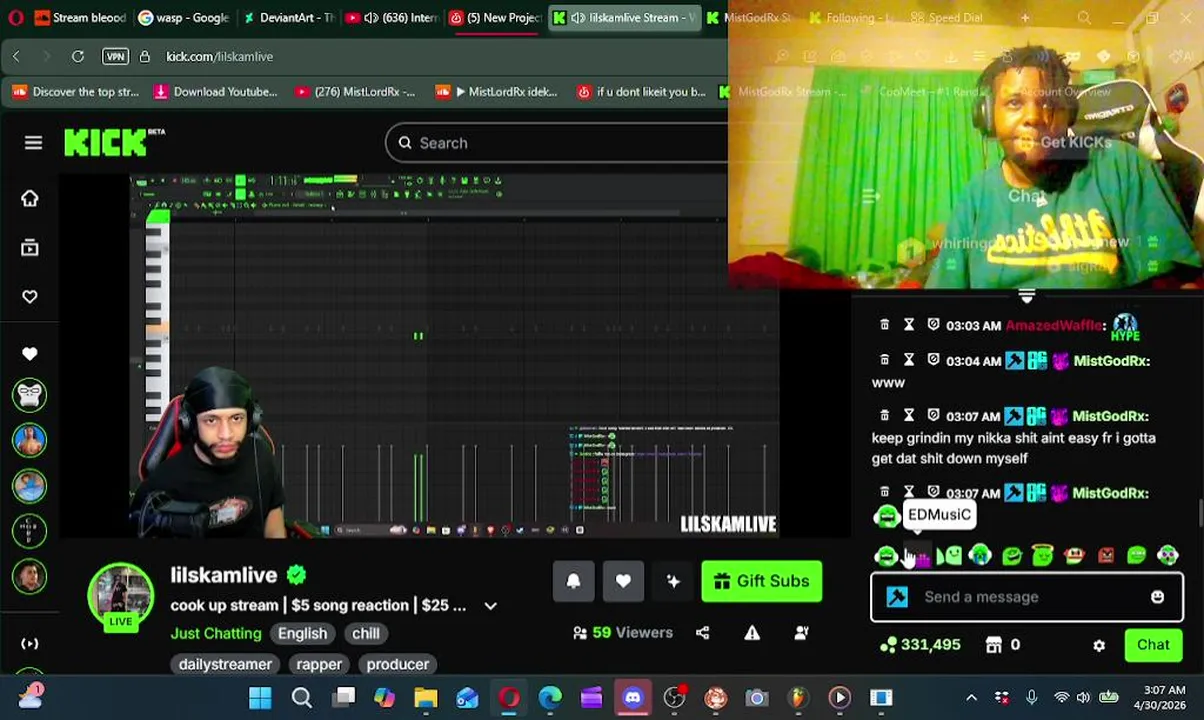The image size is (1204, 720).
Task: Click the share icon next to Viewers
Action: [x=702, y=632]
